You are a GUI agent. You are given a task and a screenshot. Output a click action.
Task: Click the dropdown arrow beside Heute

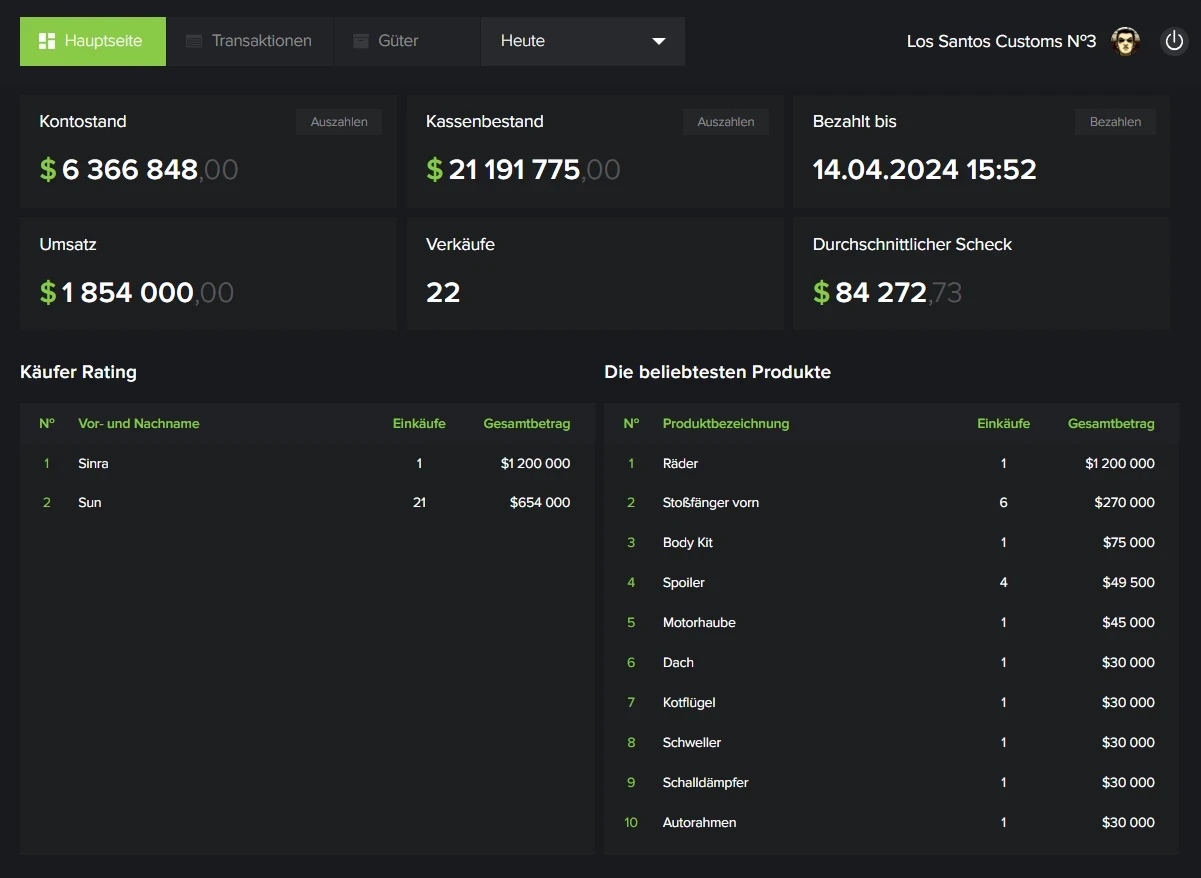pyautogui.click(x=658, y=41)
